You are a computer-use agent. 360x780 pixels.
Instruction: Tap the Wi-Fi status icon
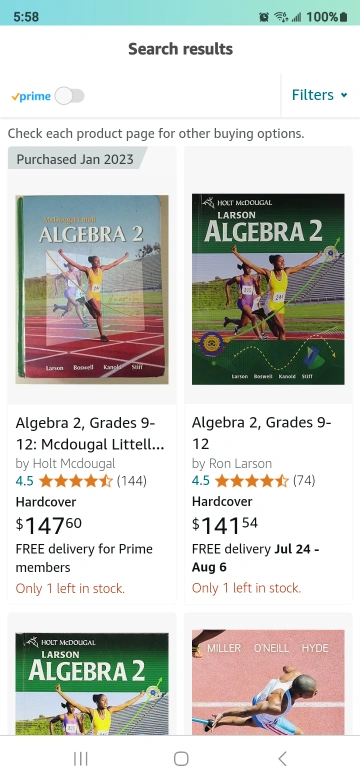(x=281, y=17)
